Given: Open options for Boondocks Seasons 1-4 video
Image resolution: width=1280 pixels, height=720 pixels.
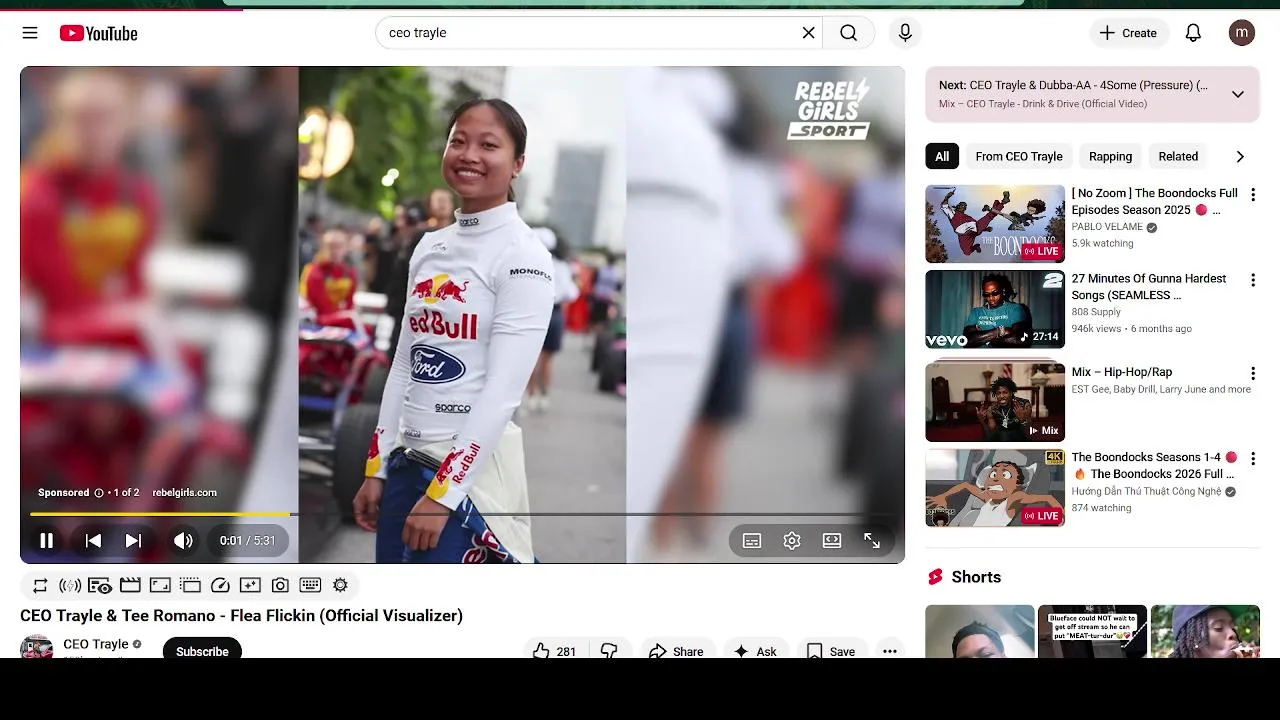Looking at the screenshot, I should point(1252,459).
